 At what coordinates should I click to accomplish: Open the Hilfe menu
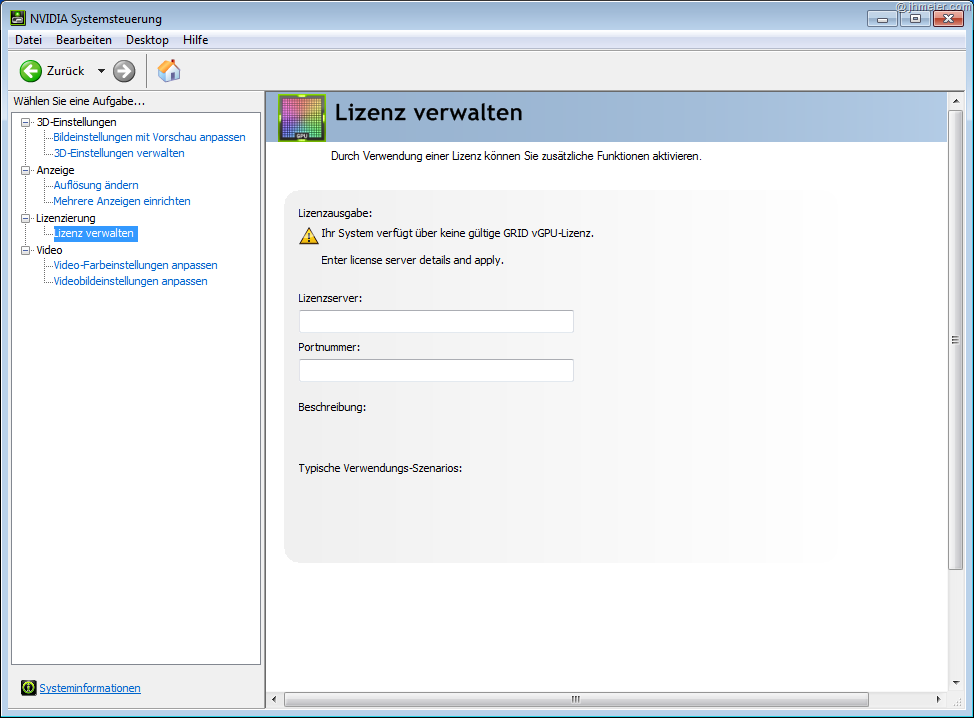tap(195, 40)
